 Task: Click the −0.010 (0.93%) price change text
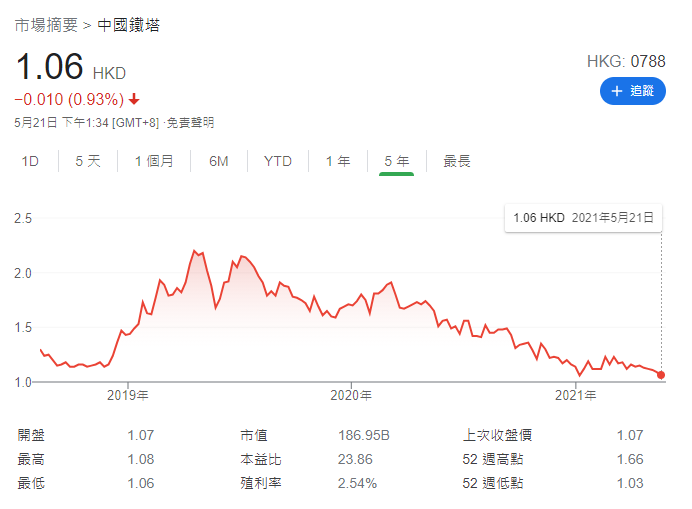(69, 99)
